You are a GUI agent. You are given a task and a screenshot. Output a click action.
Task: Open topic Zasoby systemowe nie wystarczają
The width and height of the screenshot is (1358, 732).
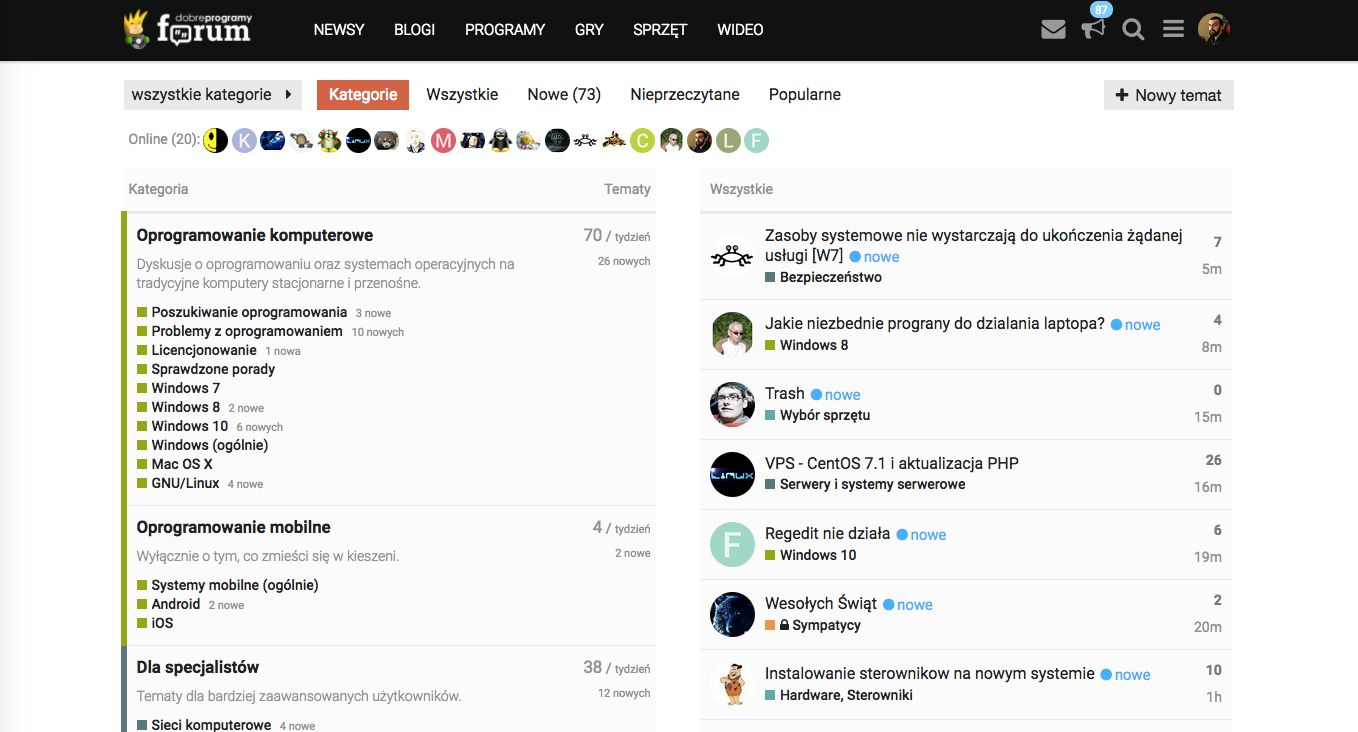tap(973, 245)
